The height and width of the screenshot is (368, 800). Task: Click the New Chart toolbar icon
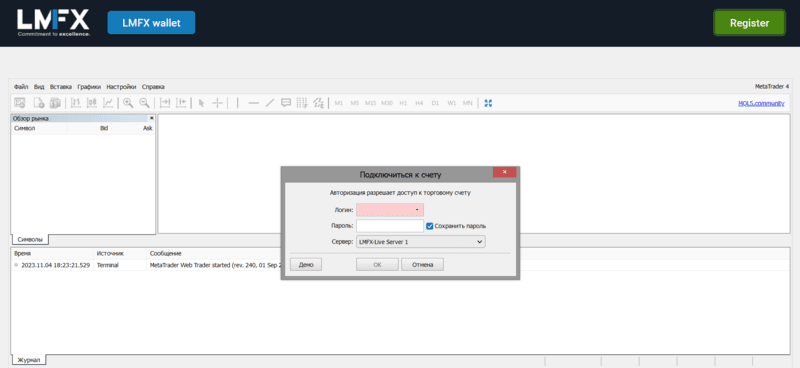39,103
